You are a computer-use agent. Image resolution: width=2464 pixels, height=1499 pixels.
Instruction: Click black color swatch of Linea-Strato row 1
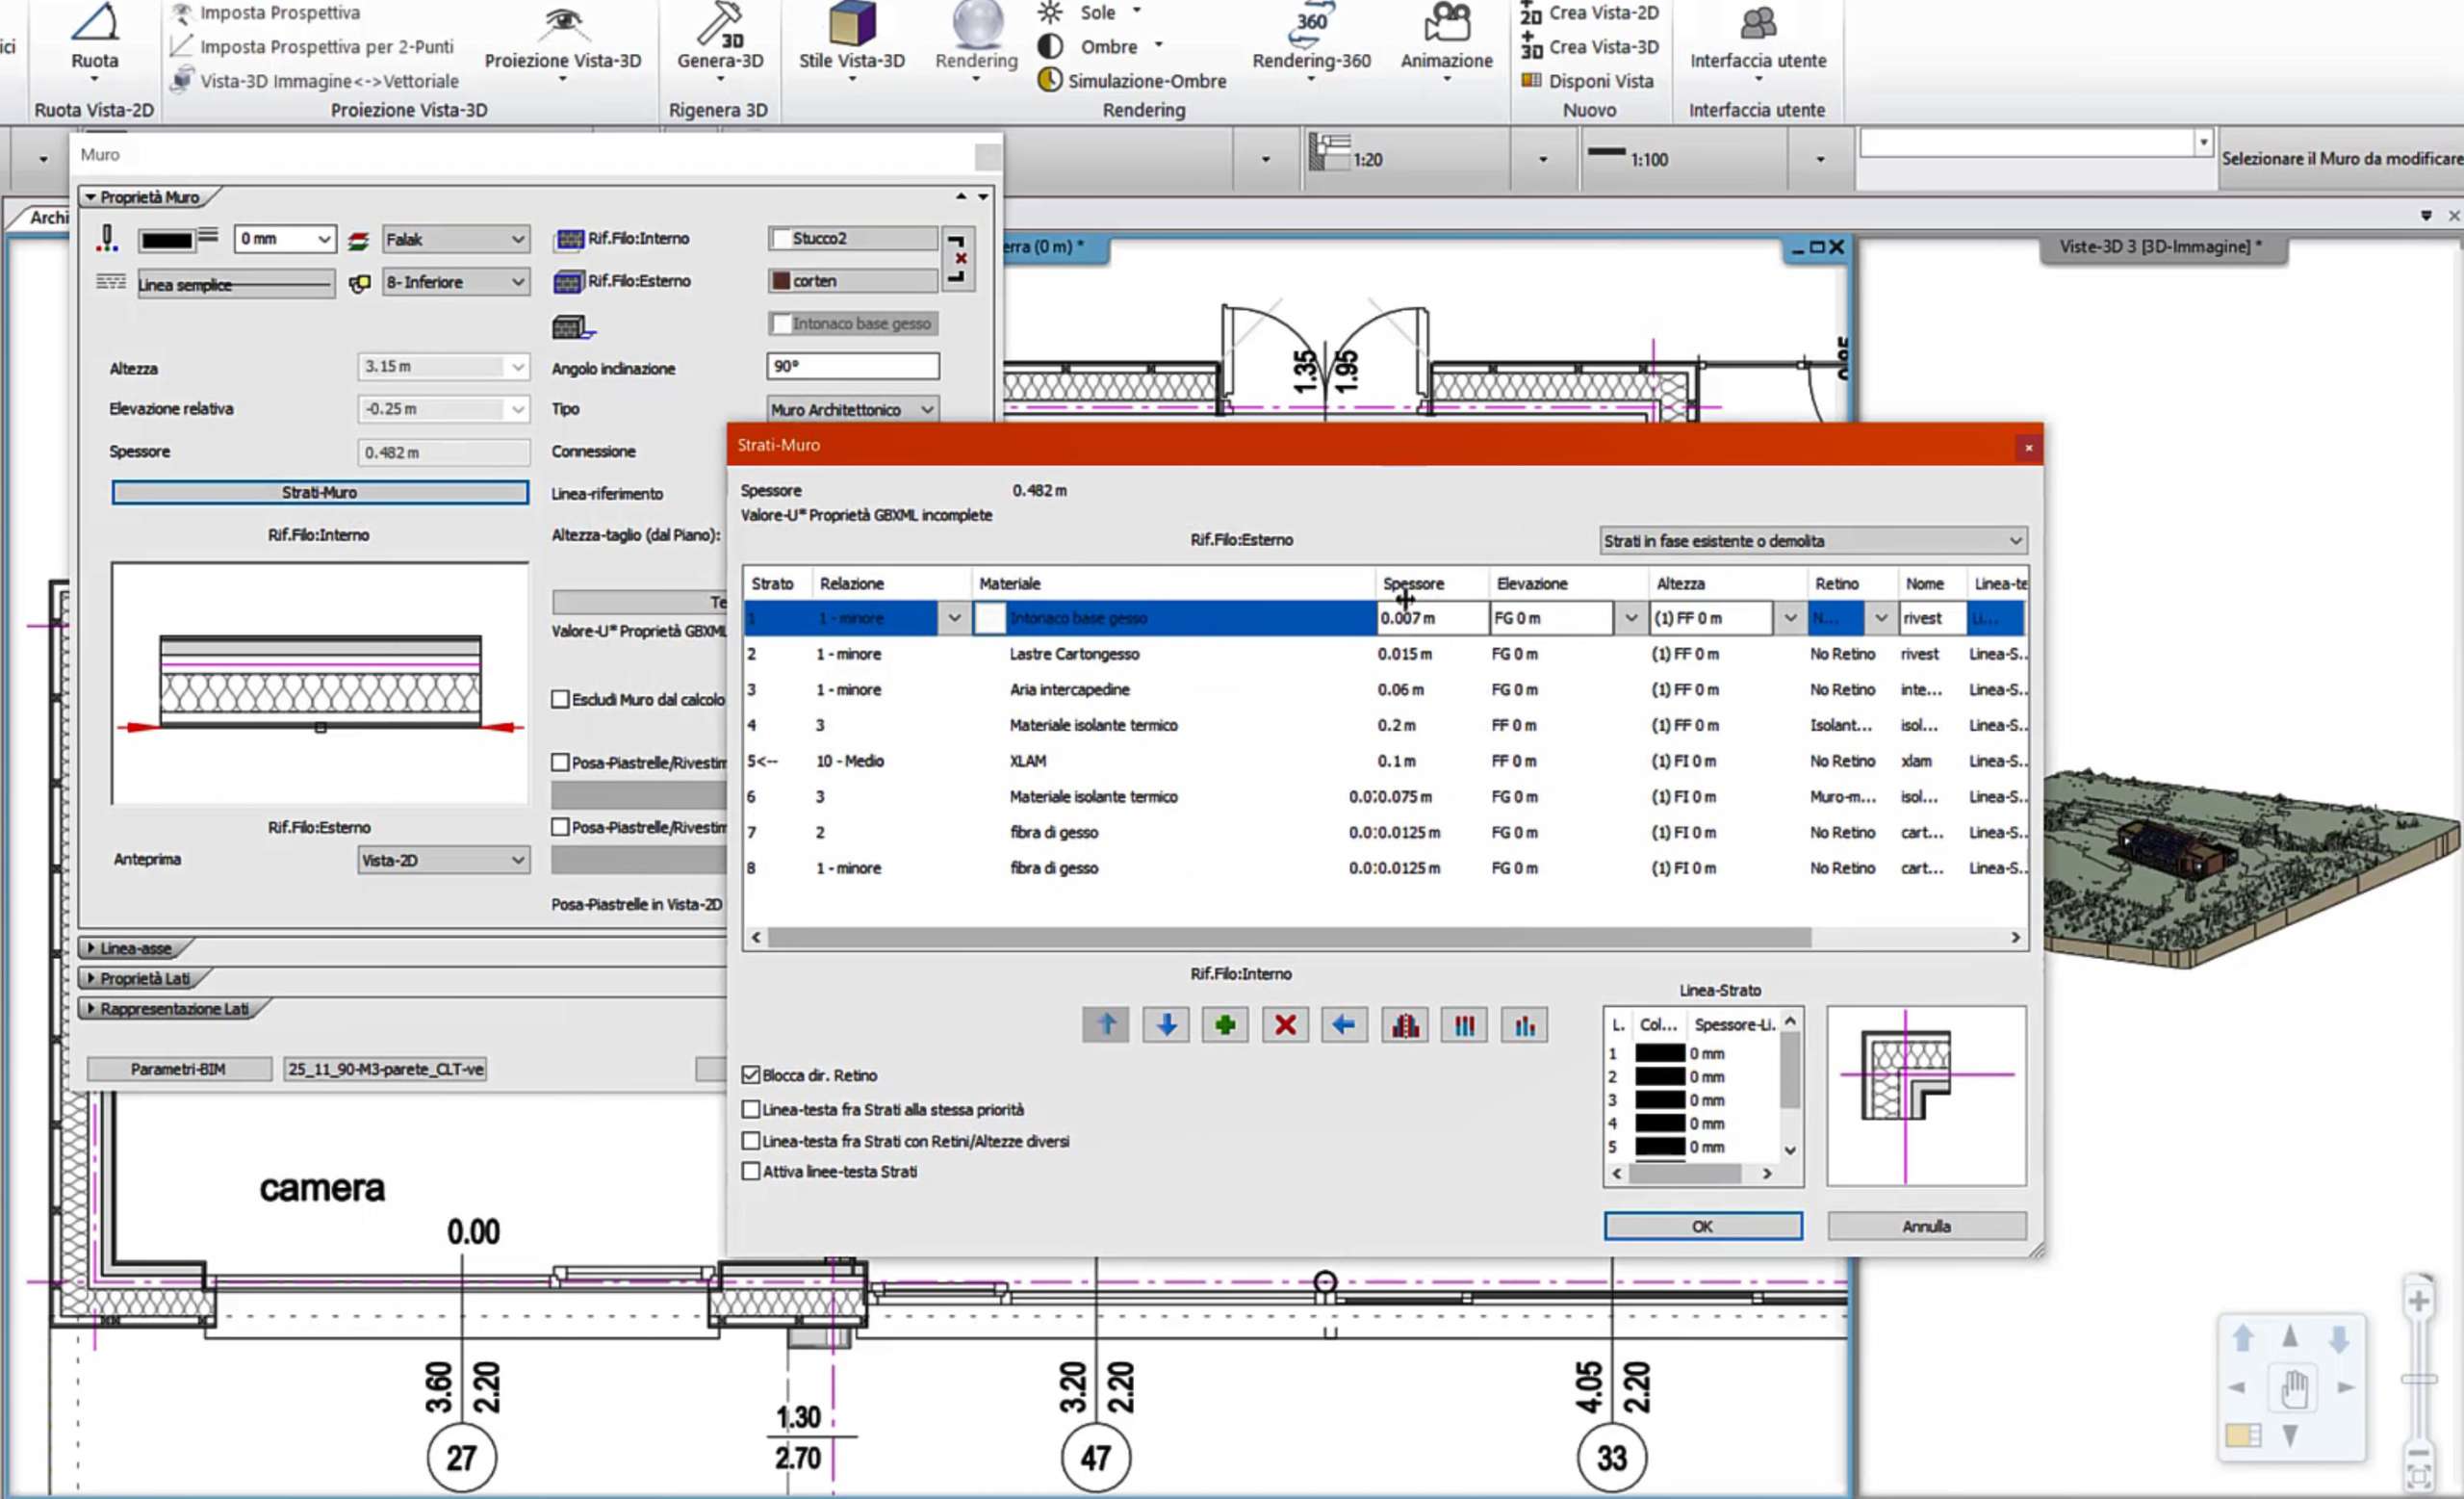coord(1660,1053)
